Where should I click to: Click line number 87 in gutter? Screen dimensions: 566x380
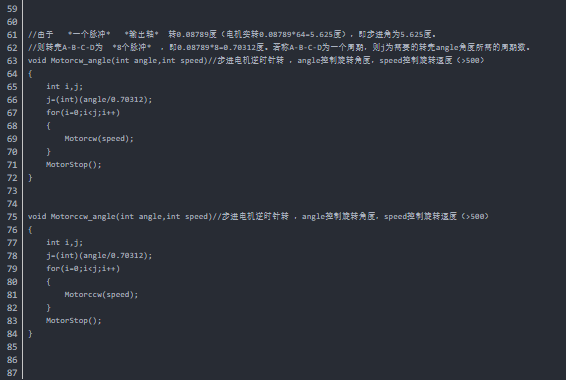click(x=12, y=372)
